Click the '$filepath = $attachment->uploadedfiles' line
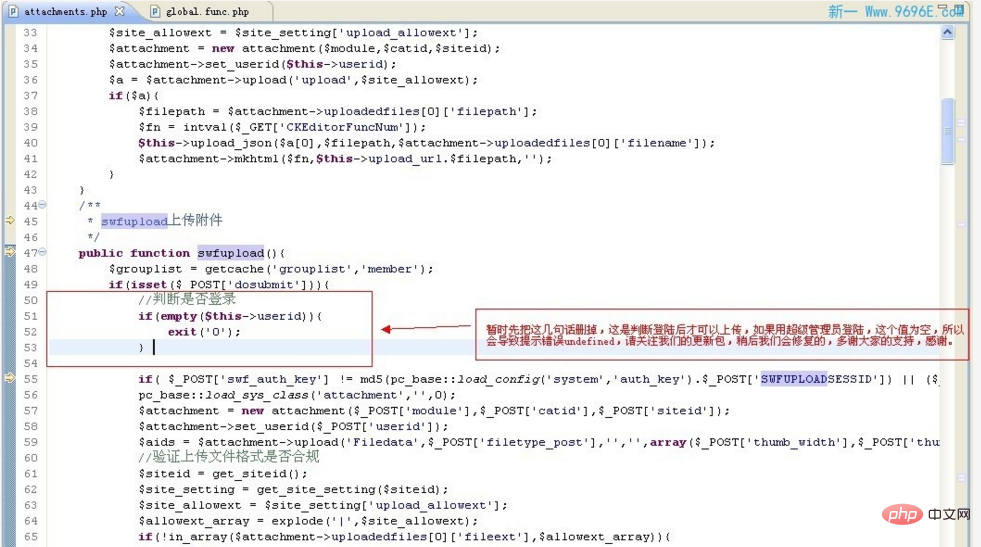The width and height of the screenshot is (981, 547). click(338, 111)
